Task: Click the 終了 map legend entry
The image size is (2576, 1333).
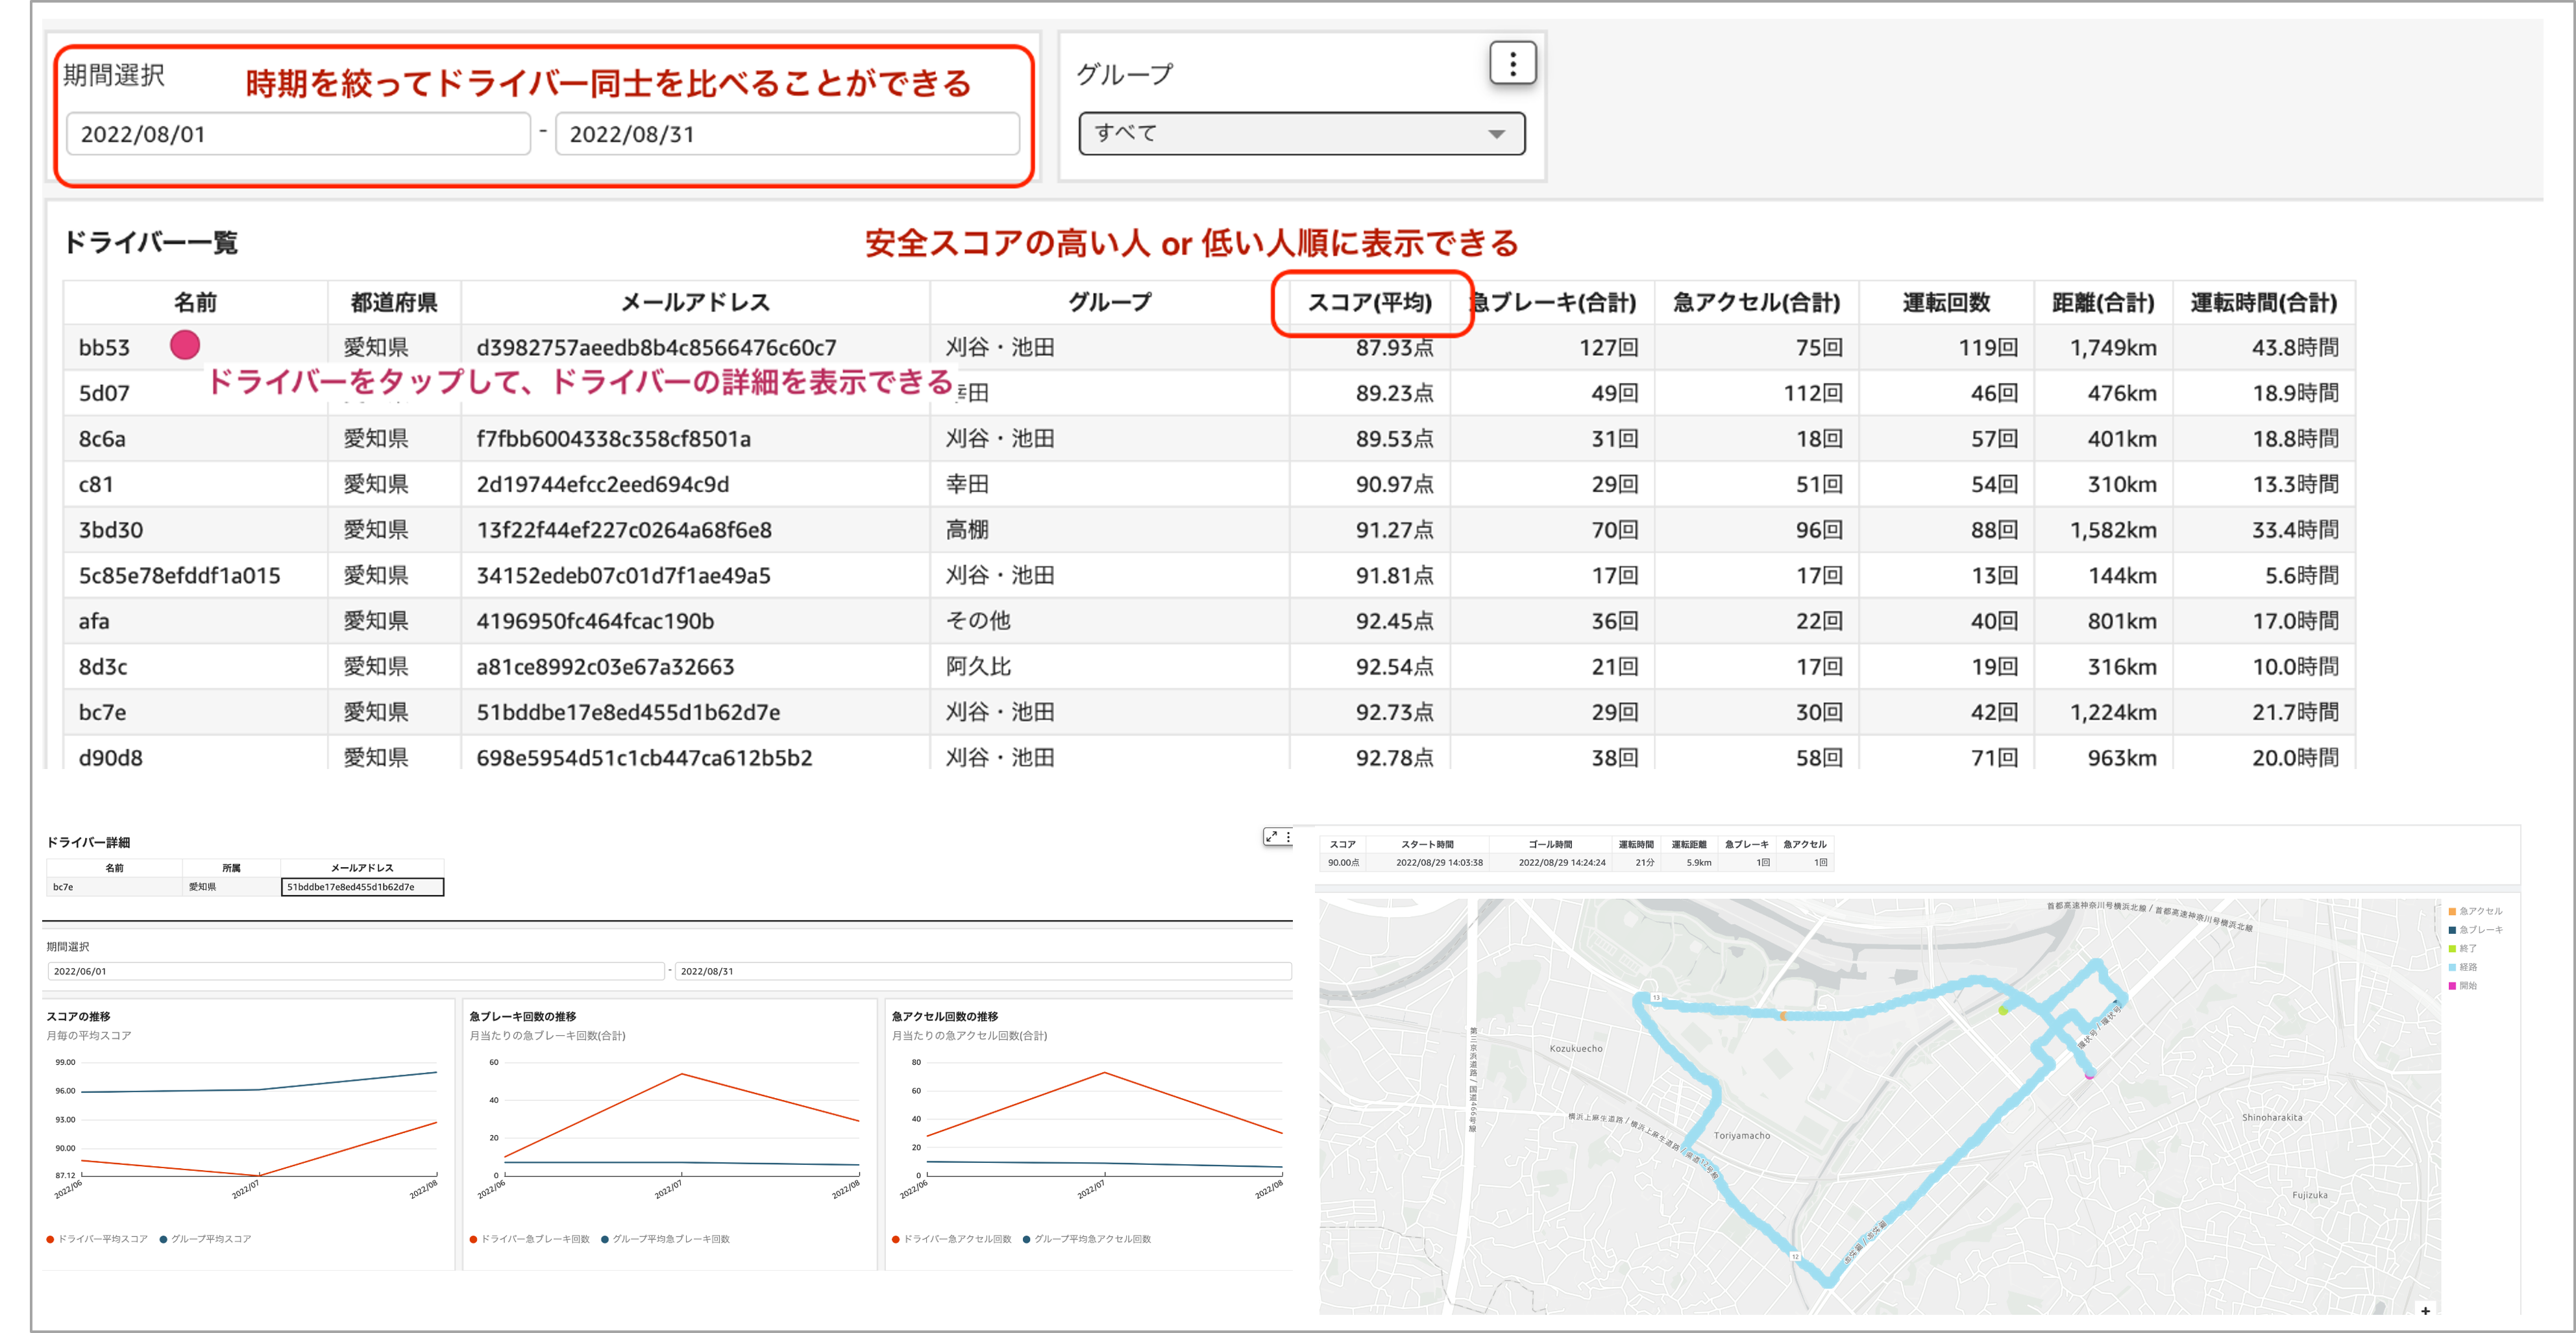Action: pyautogui.click(x=2462, y=949)
